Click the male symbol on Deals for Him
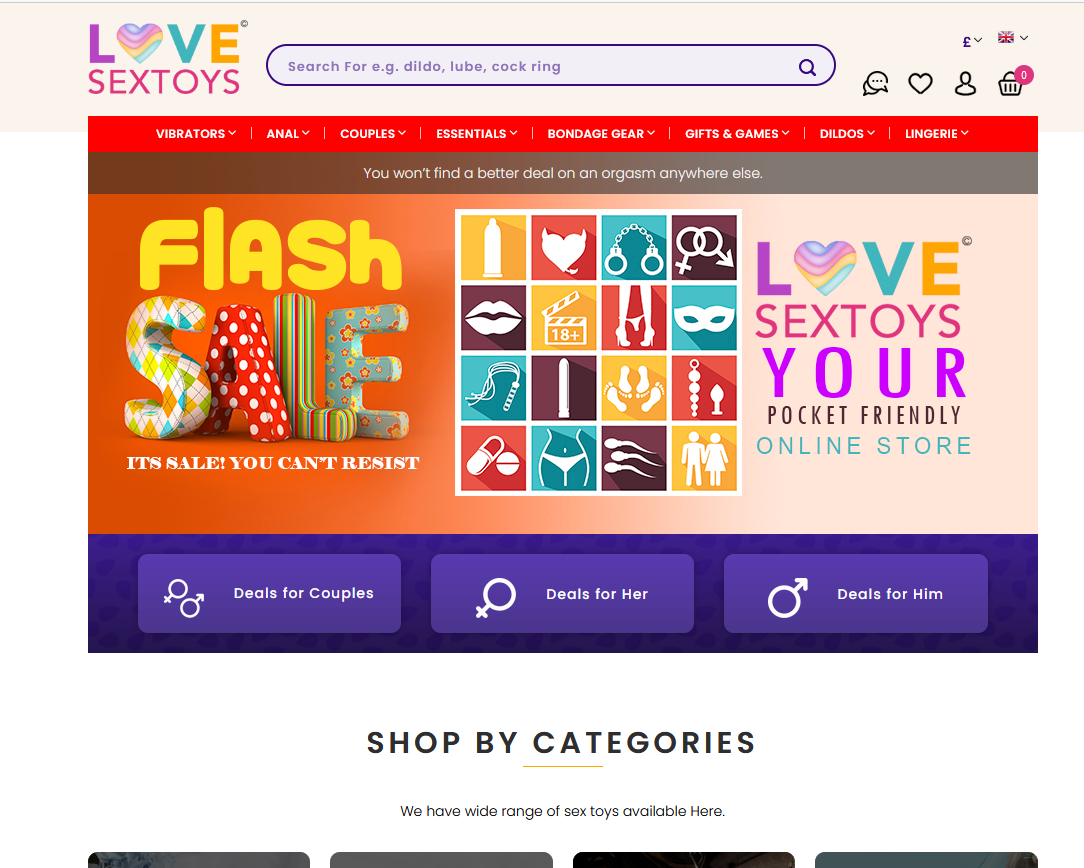The width and height of the screenshot is (1084, 868). [x=787, y=597]
